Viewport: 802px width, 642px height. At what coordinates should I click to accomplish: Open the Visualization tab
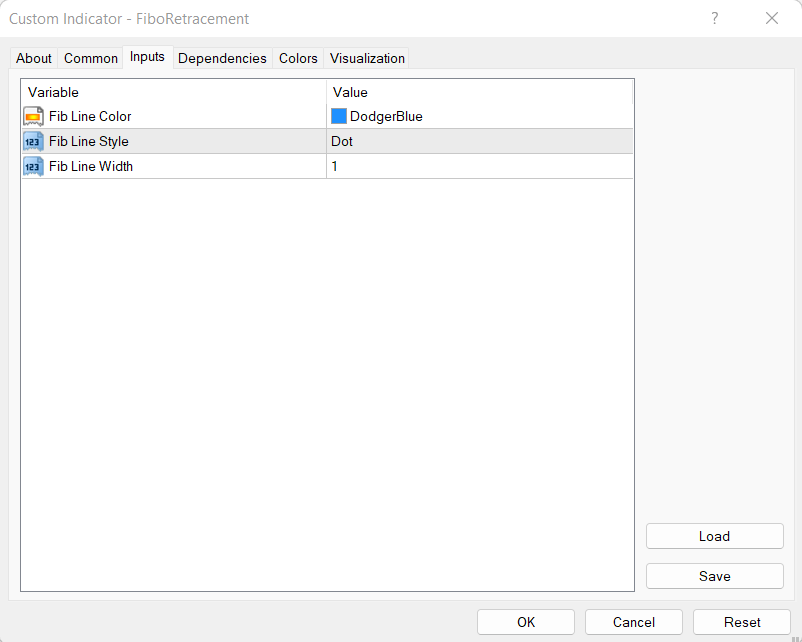tap(367, 58)
